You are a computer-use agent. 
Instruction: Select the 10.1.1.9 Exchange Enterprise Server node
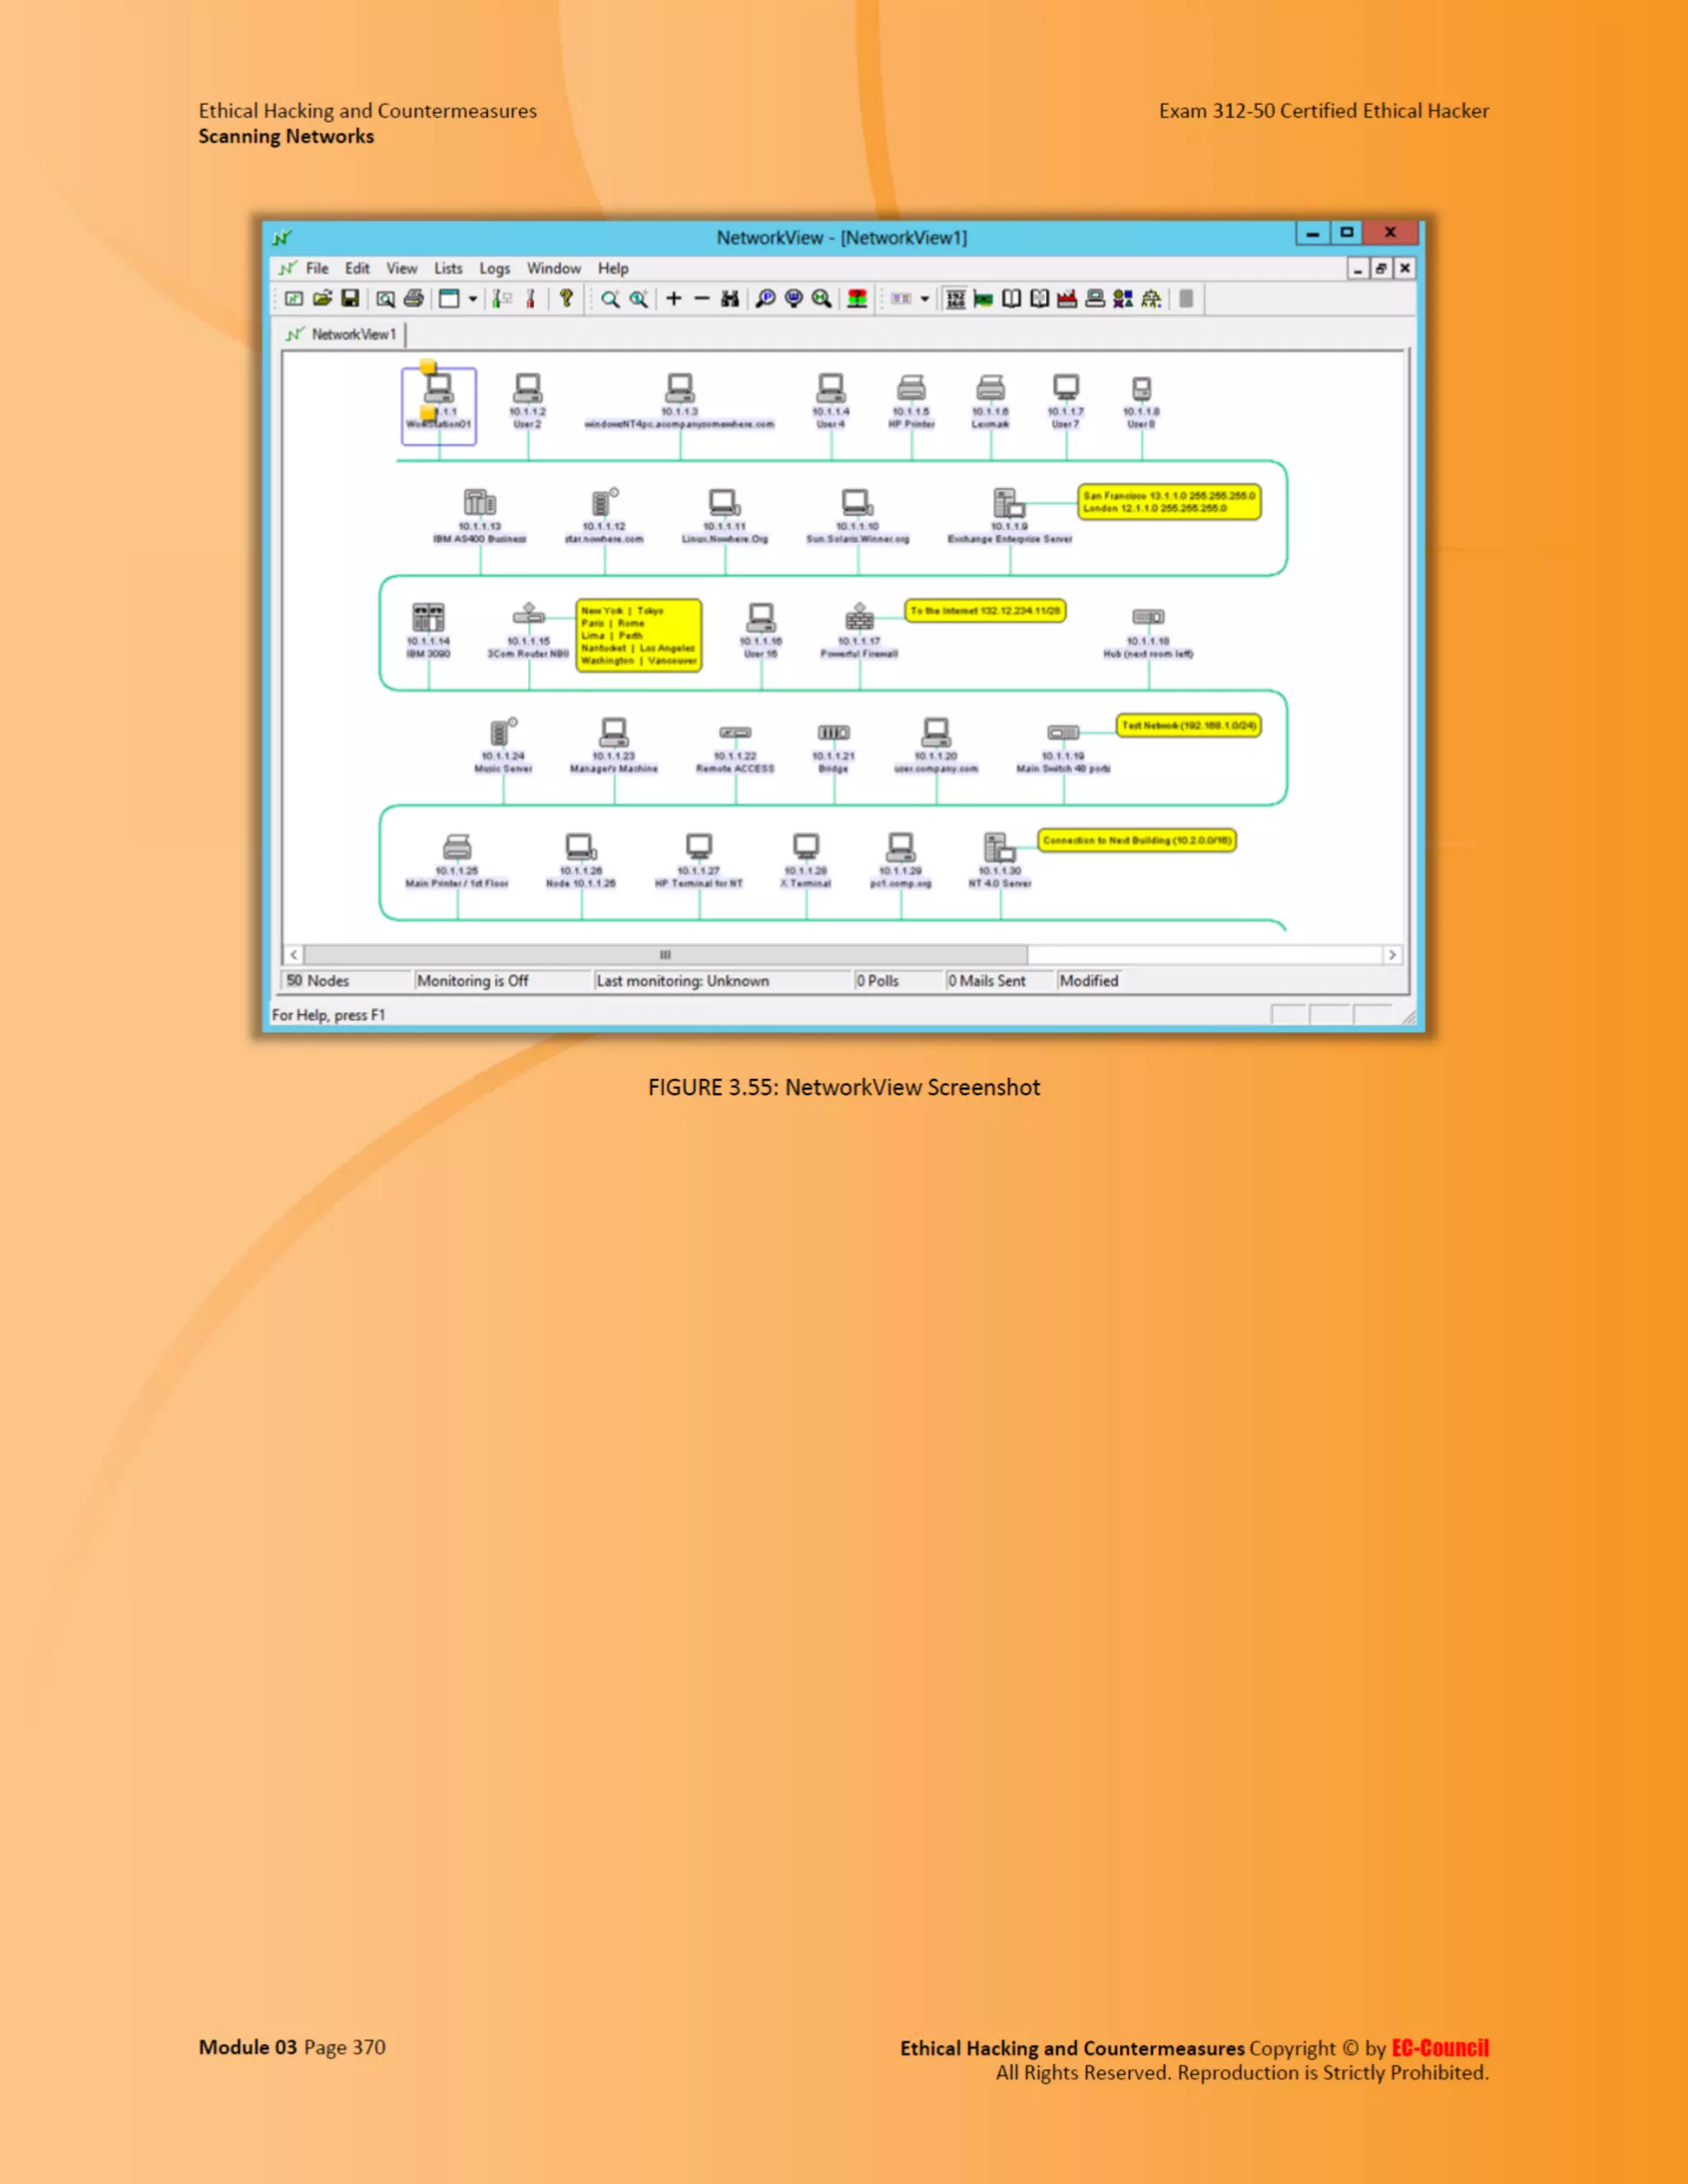coord(1009,516)
